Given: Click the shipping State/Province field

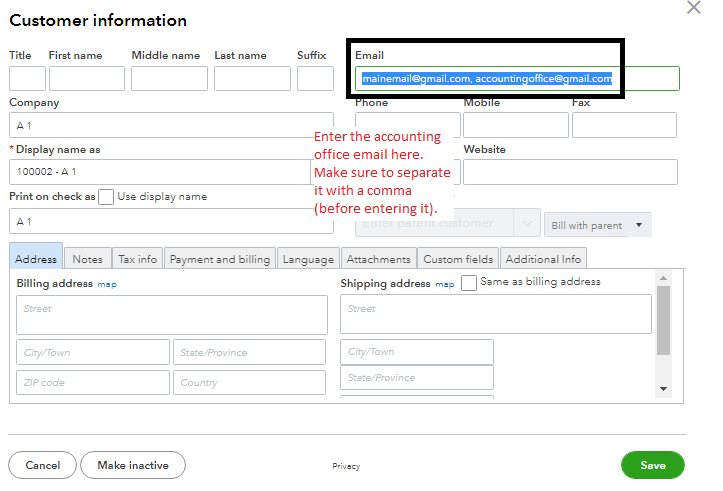Looking at the screenshot, I should point(417,378).
